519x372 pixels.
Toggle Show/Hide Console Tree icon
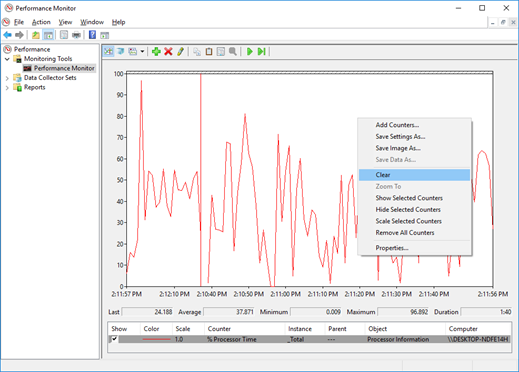[x=48, y=35]
